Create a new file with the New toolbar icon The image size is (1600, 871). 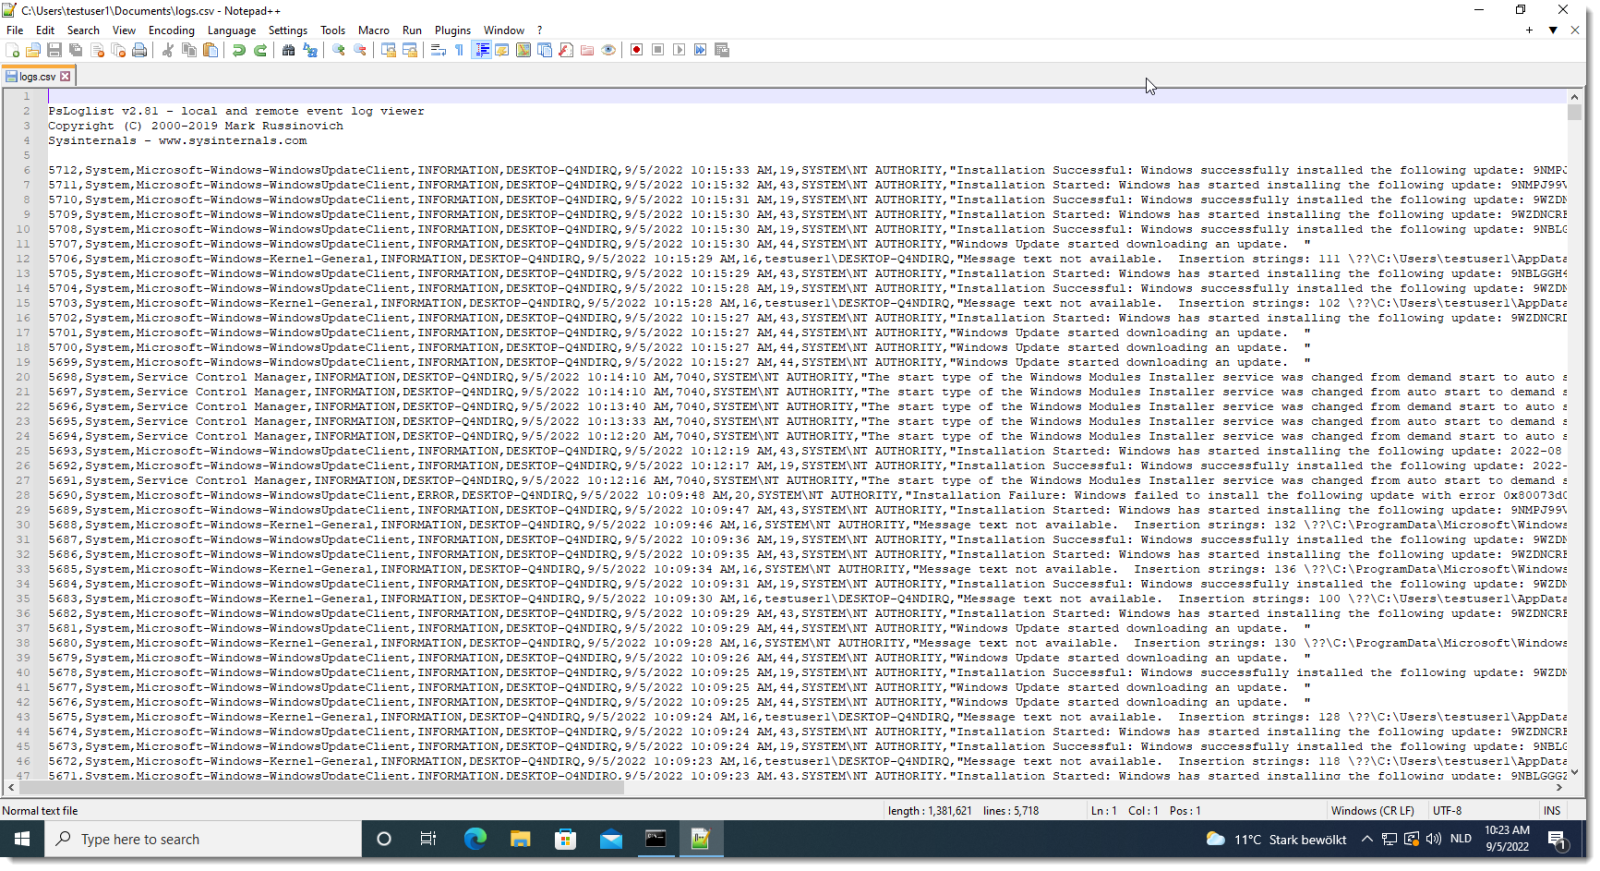pyautogui.click(x=12, y=50)
